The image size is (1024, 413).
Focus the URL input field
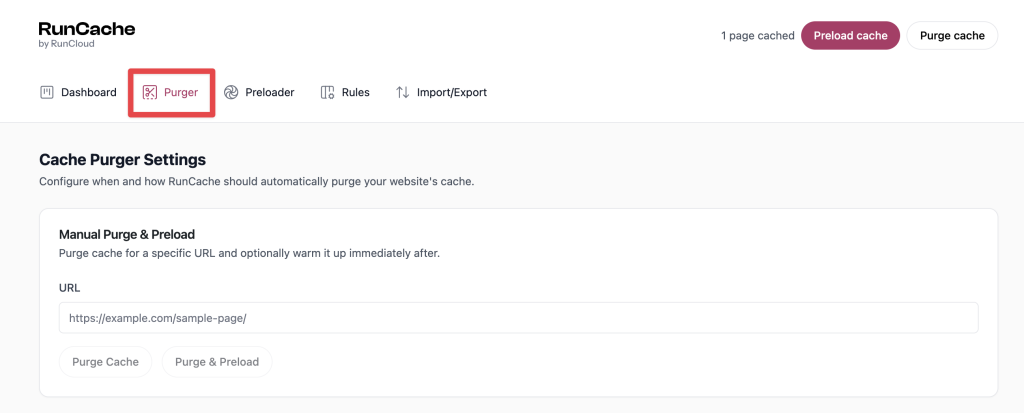pyautogui.click(x=519, y=318)
